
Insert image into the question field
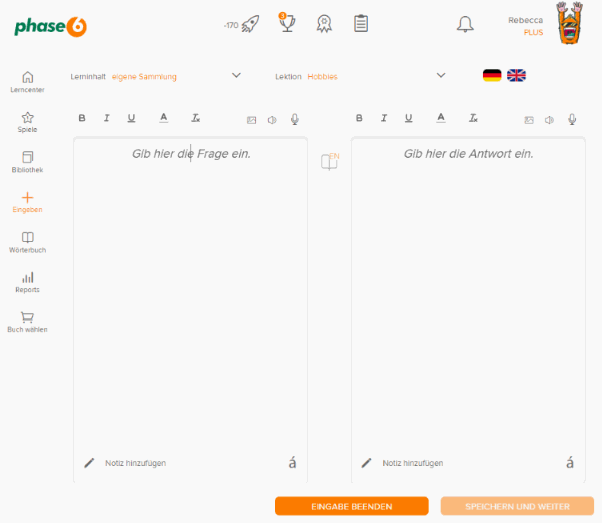pyautogui.click(x=252, y=120)
